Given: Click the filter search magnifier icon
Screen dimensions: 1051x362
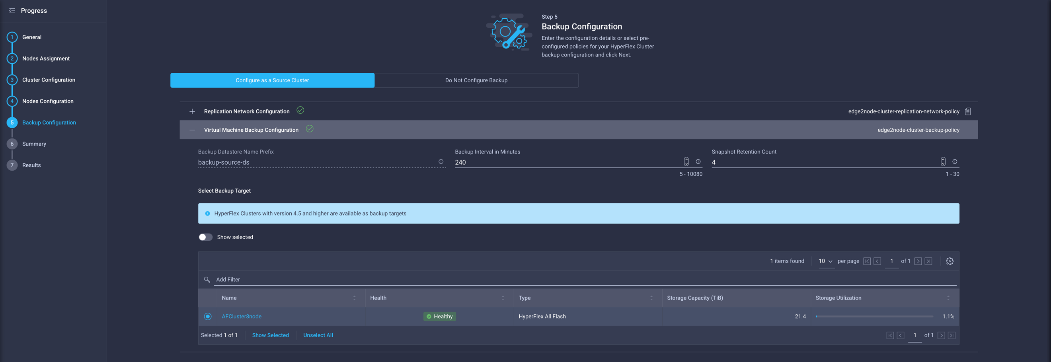Looking at the screenshot, I should pos(207,280).
